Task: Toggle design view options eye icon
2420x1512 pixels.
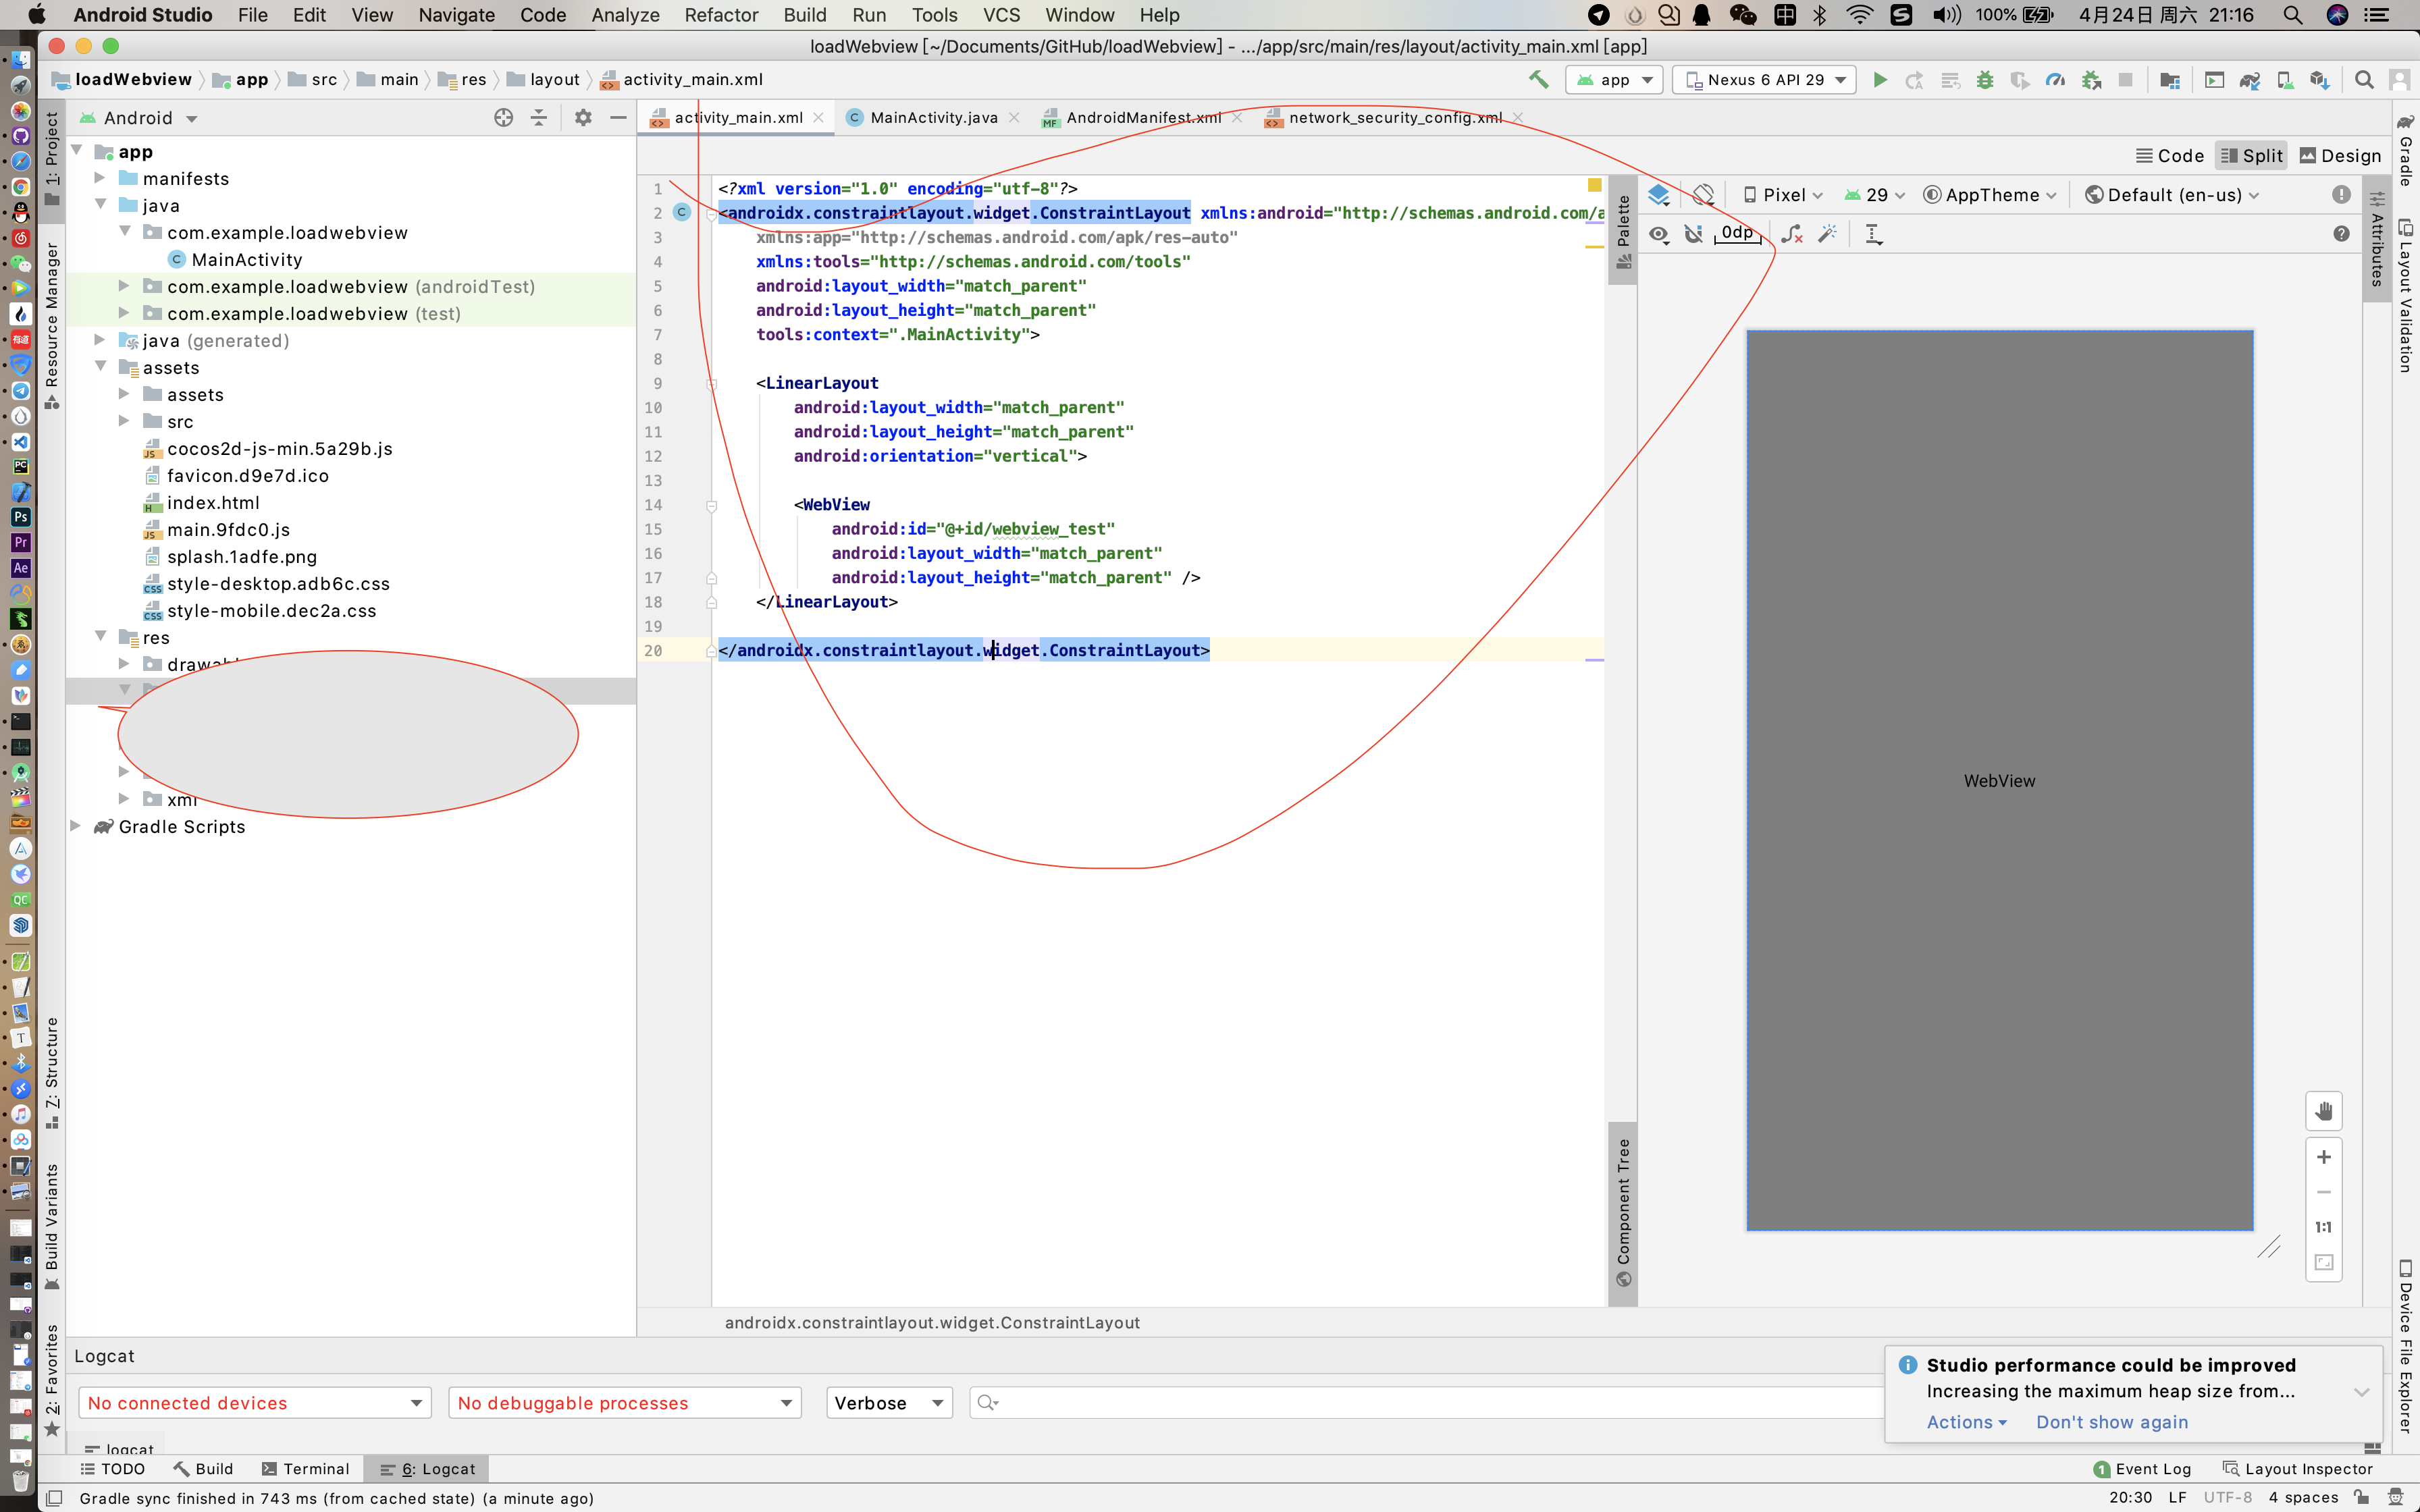Action: [x=1659, y=234]
